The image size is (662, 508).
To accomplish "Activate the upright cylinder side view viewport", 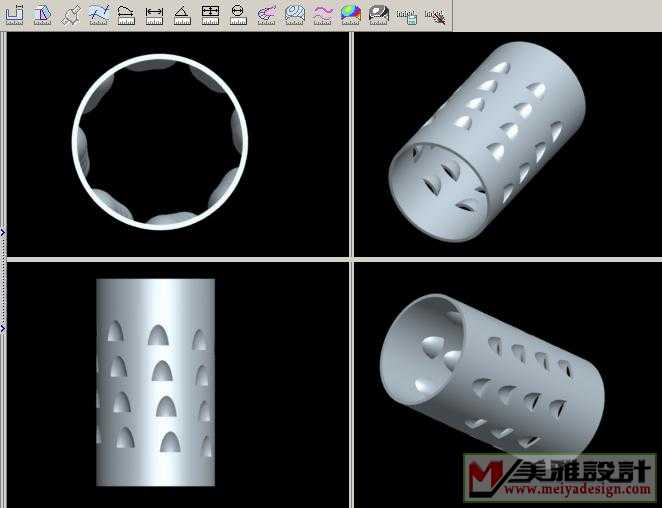I will pos(178,384).
